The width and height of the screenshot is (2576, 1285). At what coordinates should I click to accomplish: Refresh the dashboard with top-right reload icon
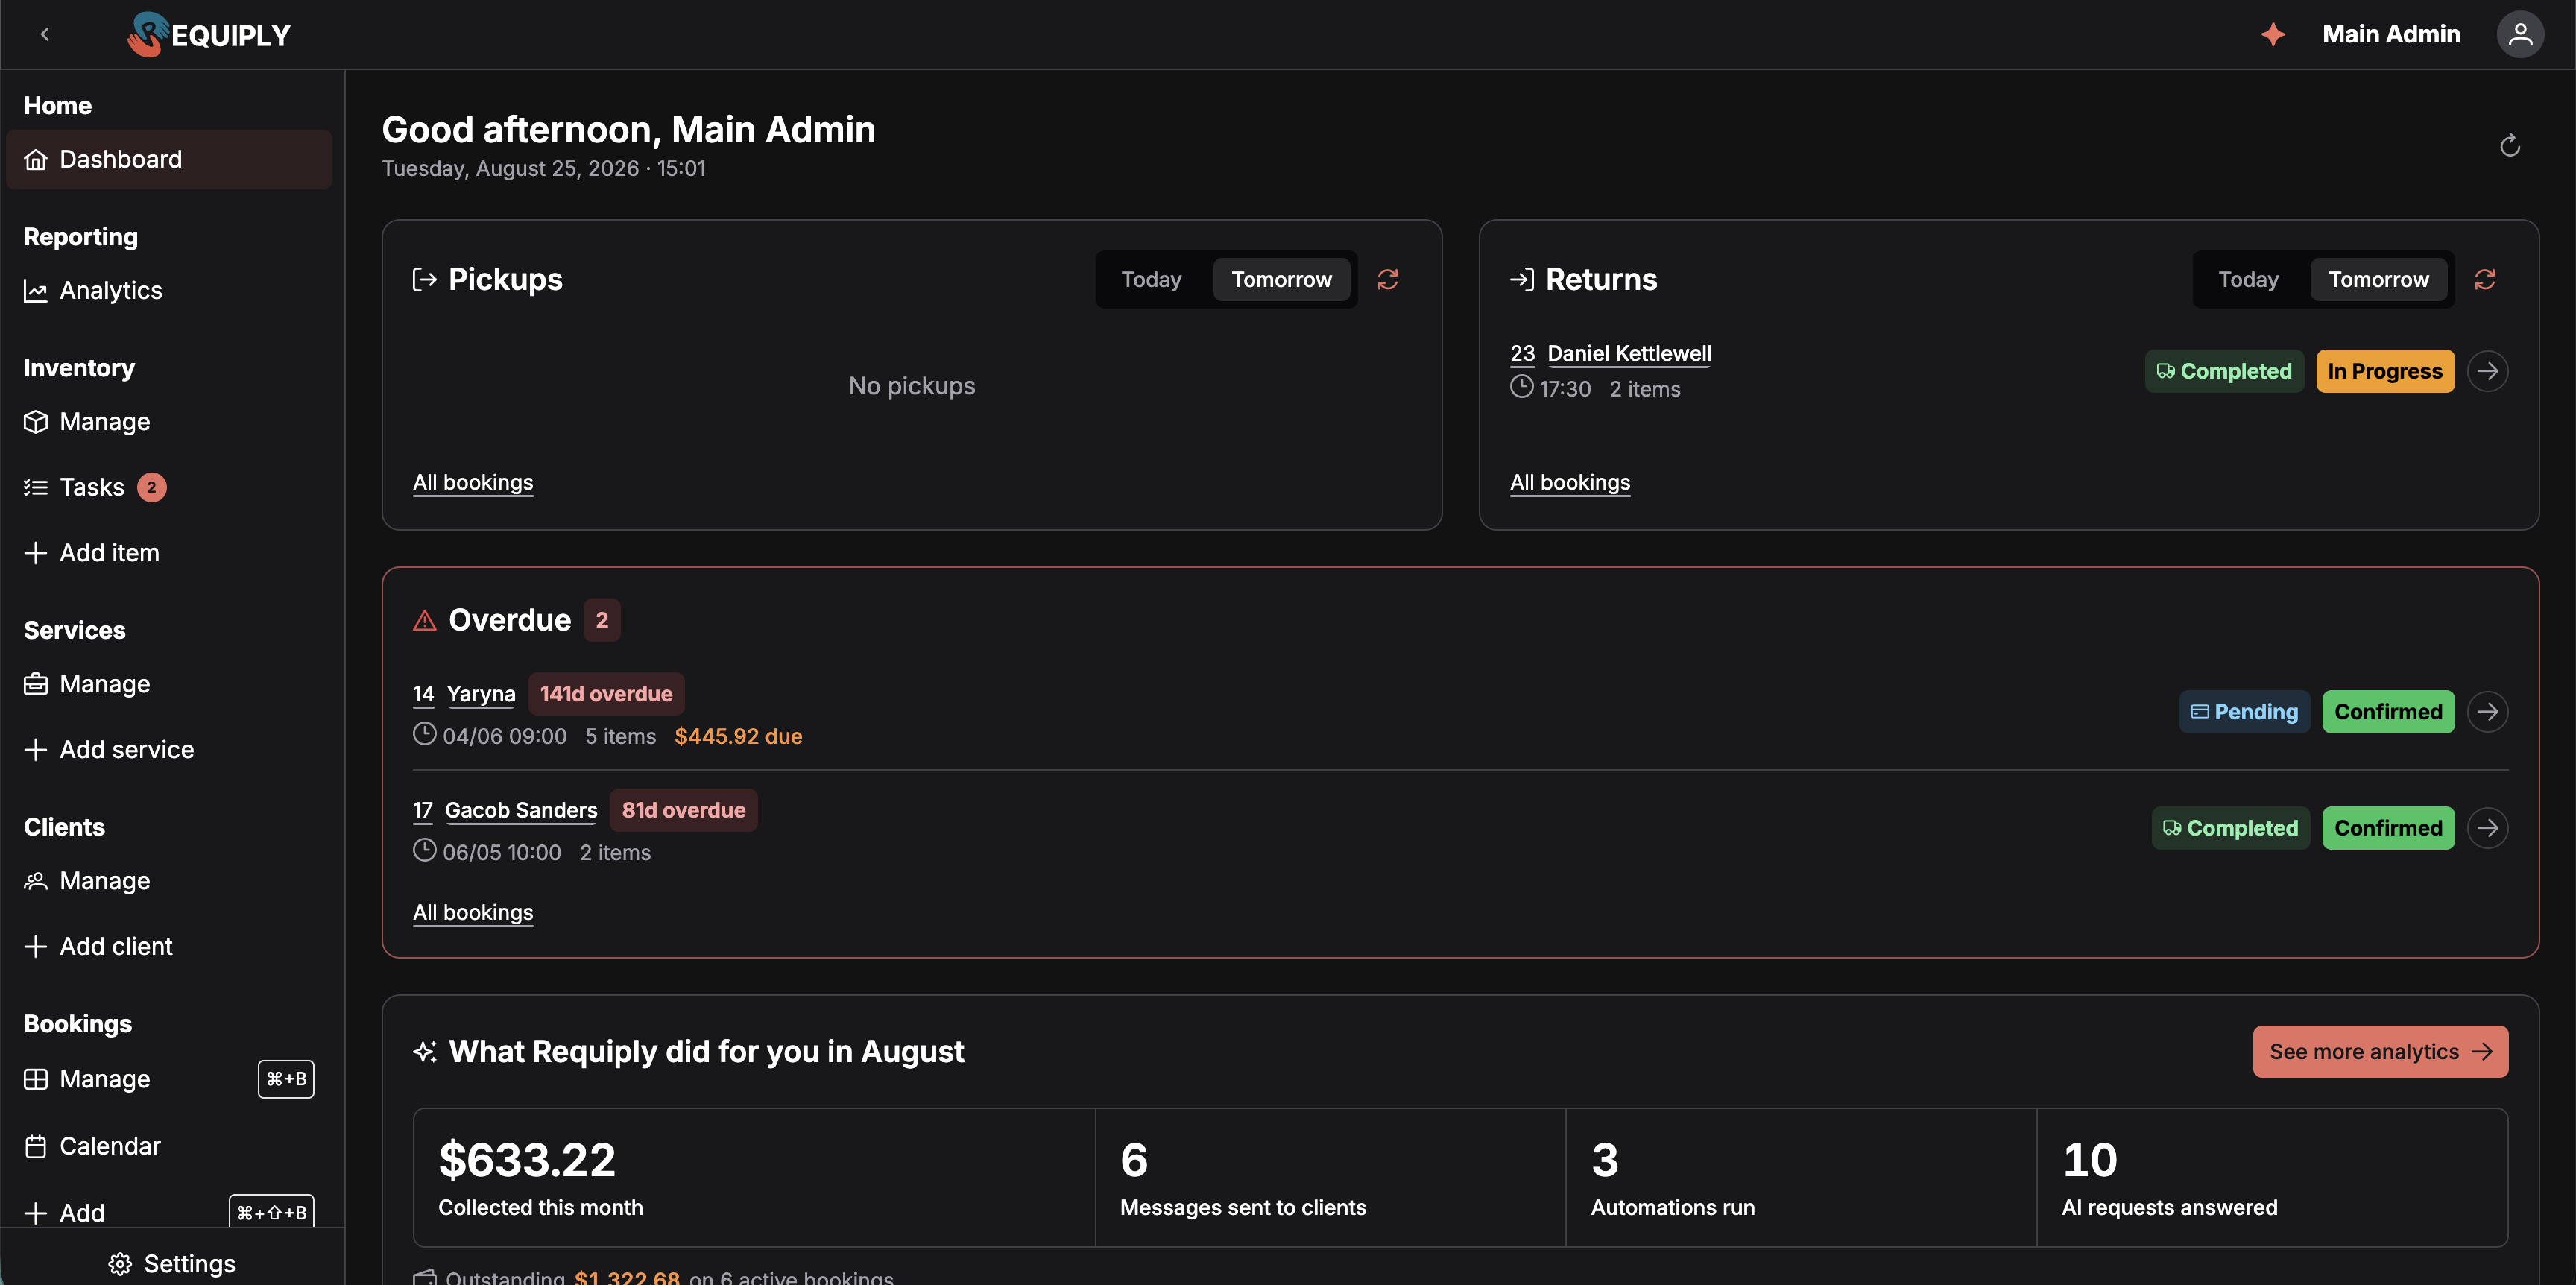pos(2509,146)
